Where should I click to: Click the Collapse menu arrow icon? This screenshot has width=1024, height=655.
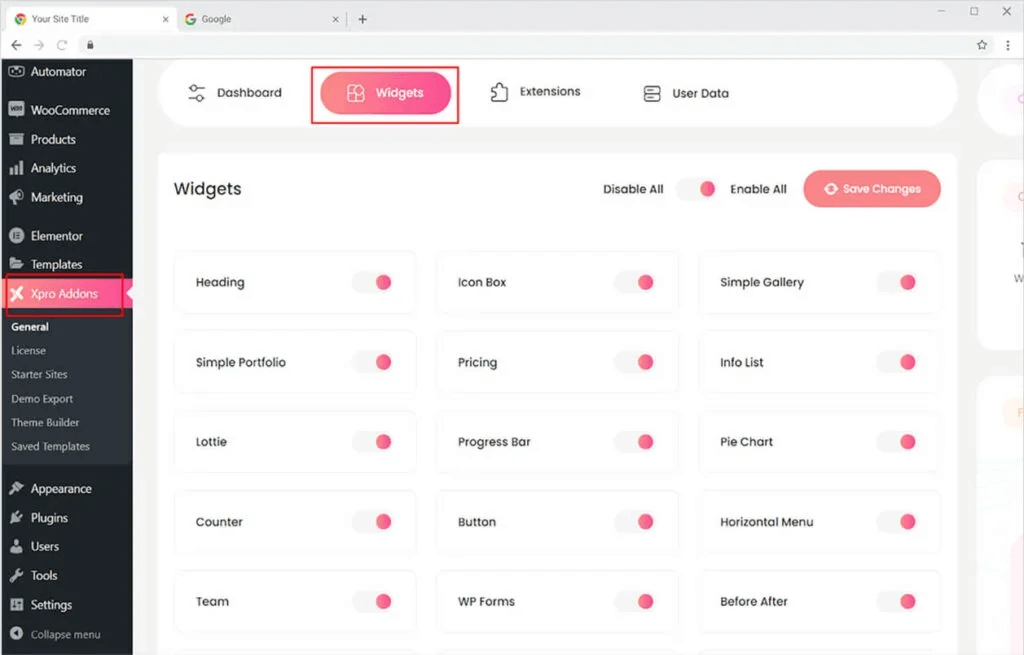[x=16, y=634]
